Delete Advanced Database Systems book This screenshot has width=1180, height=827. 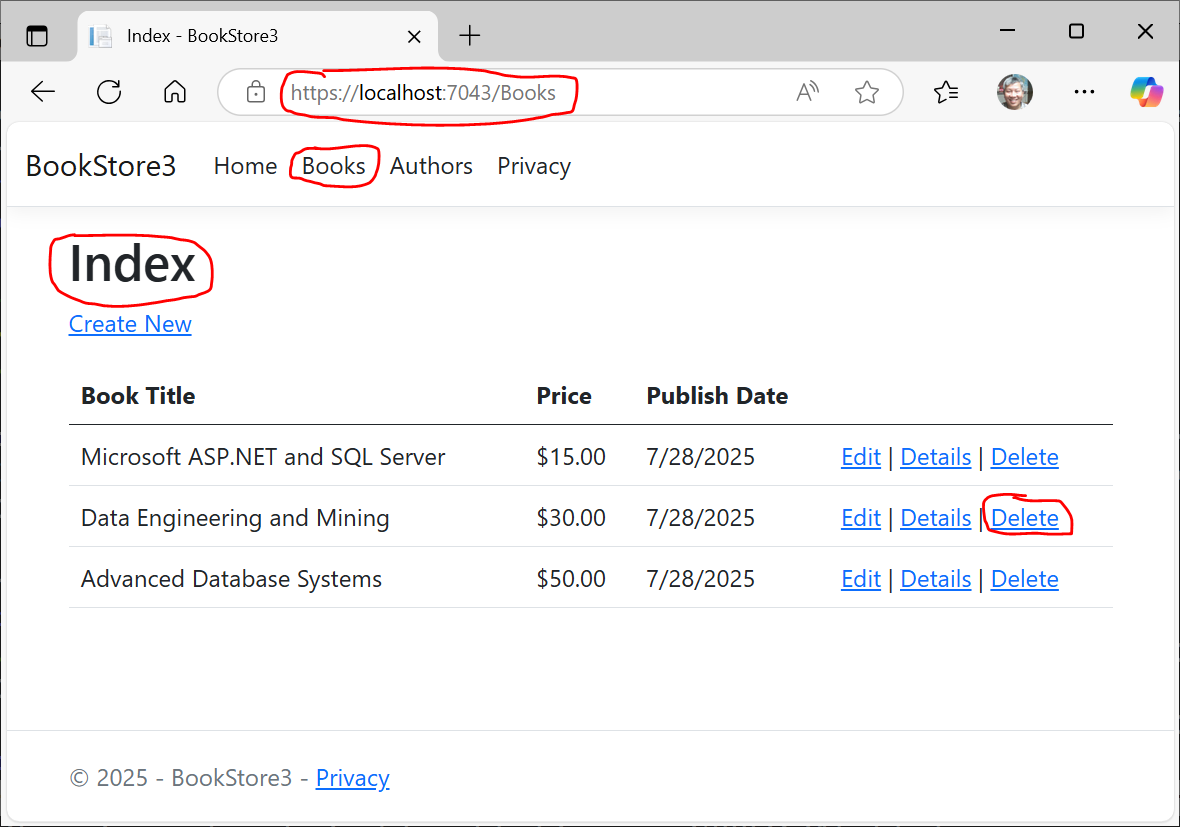point(1024,579)
